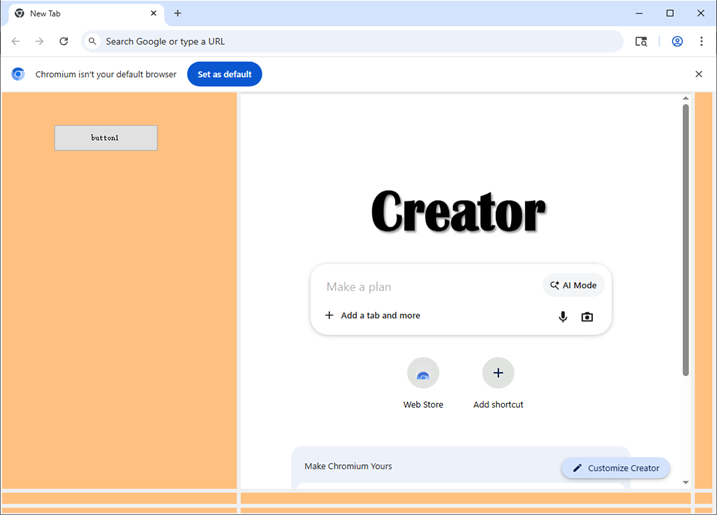
Task: Click the Make Chromium Yours card heading
Action: coord(348,466)
